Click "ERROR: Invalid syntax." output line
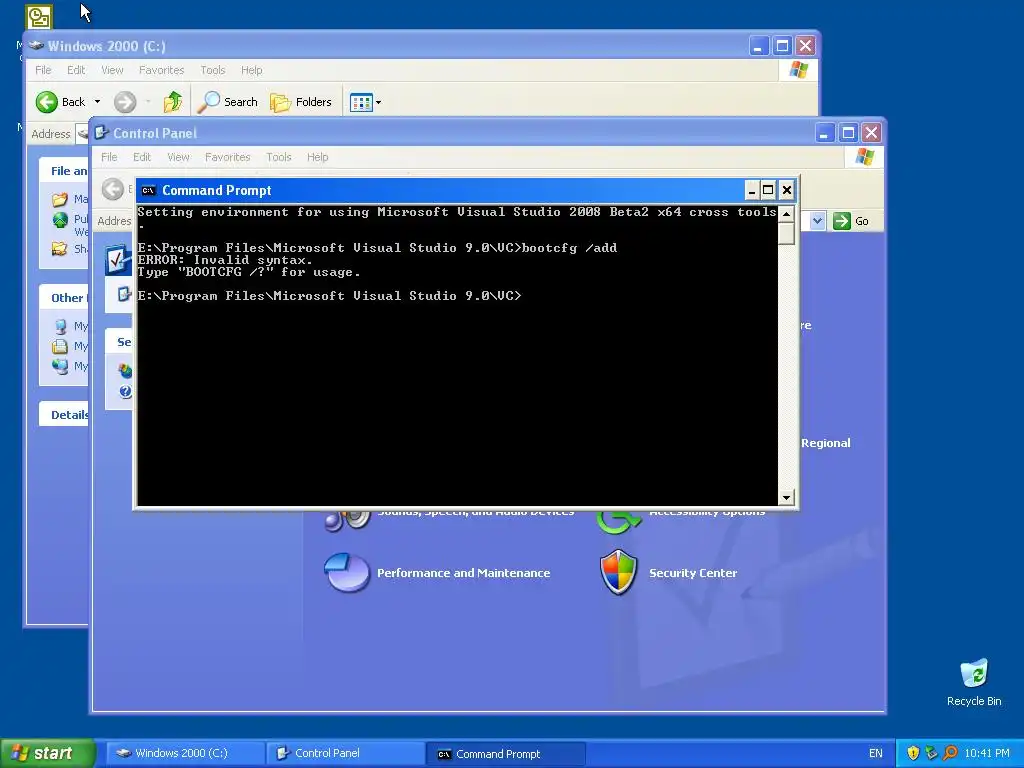Screen dimensions: 1024x768 point(225,260)
